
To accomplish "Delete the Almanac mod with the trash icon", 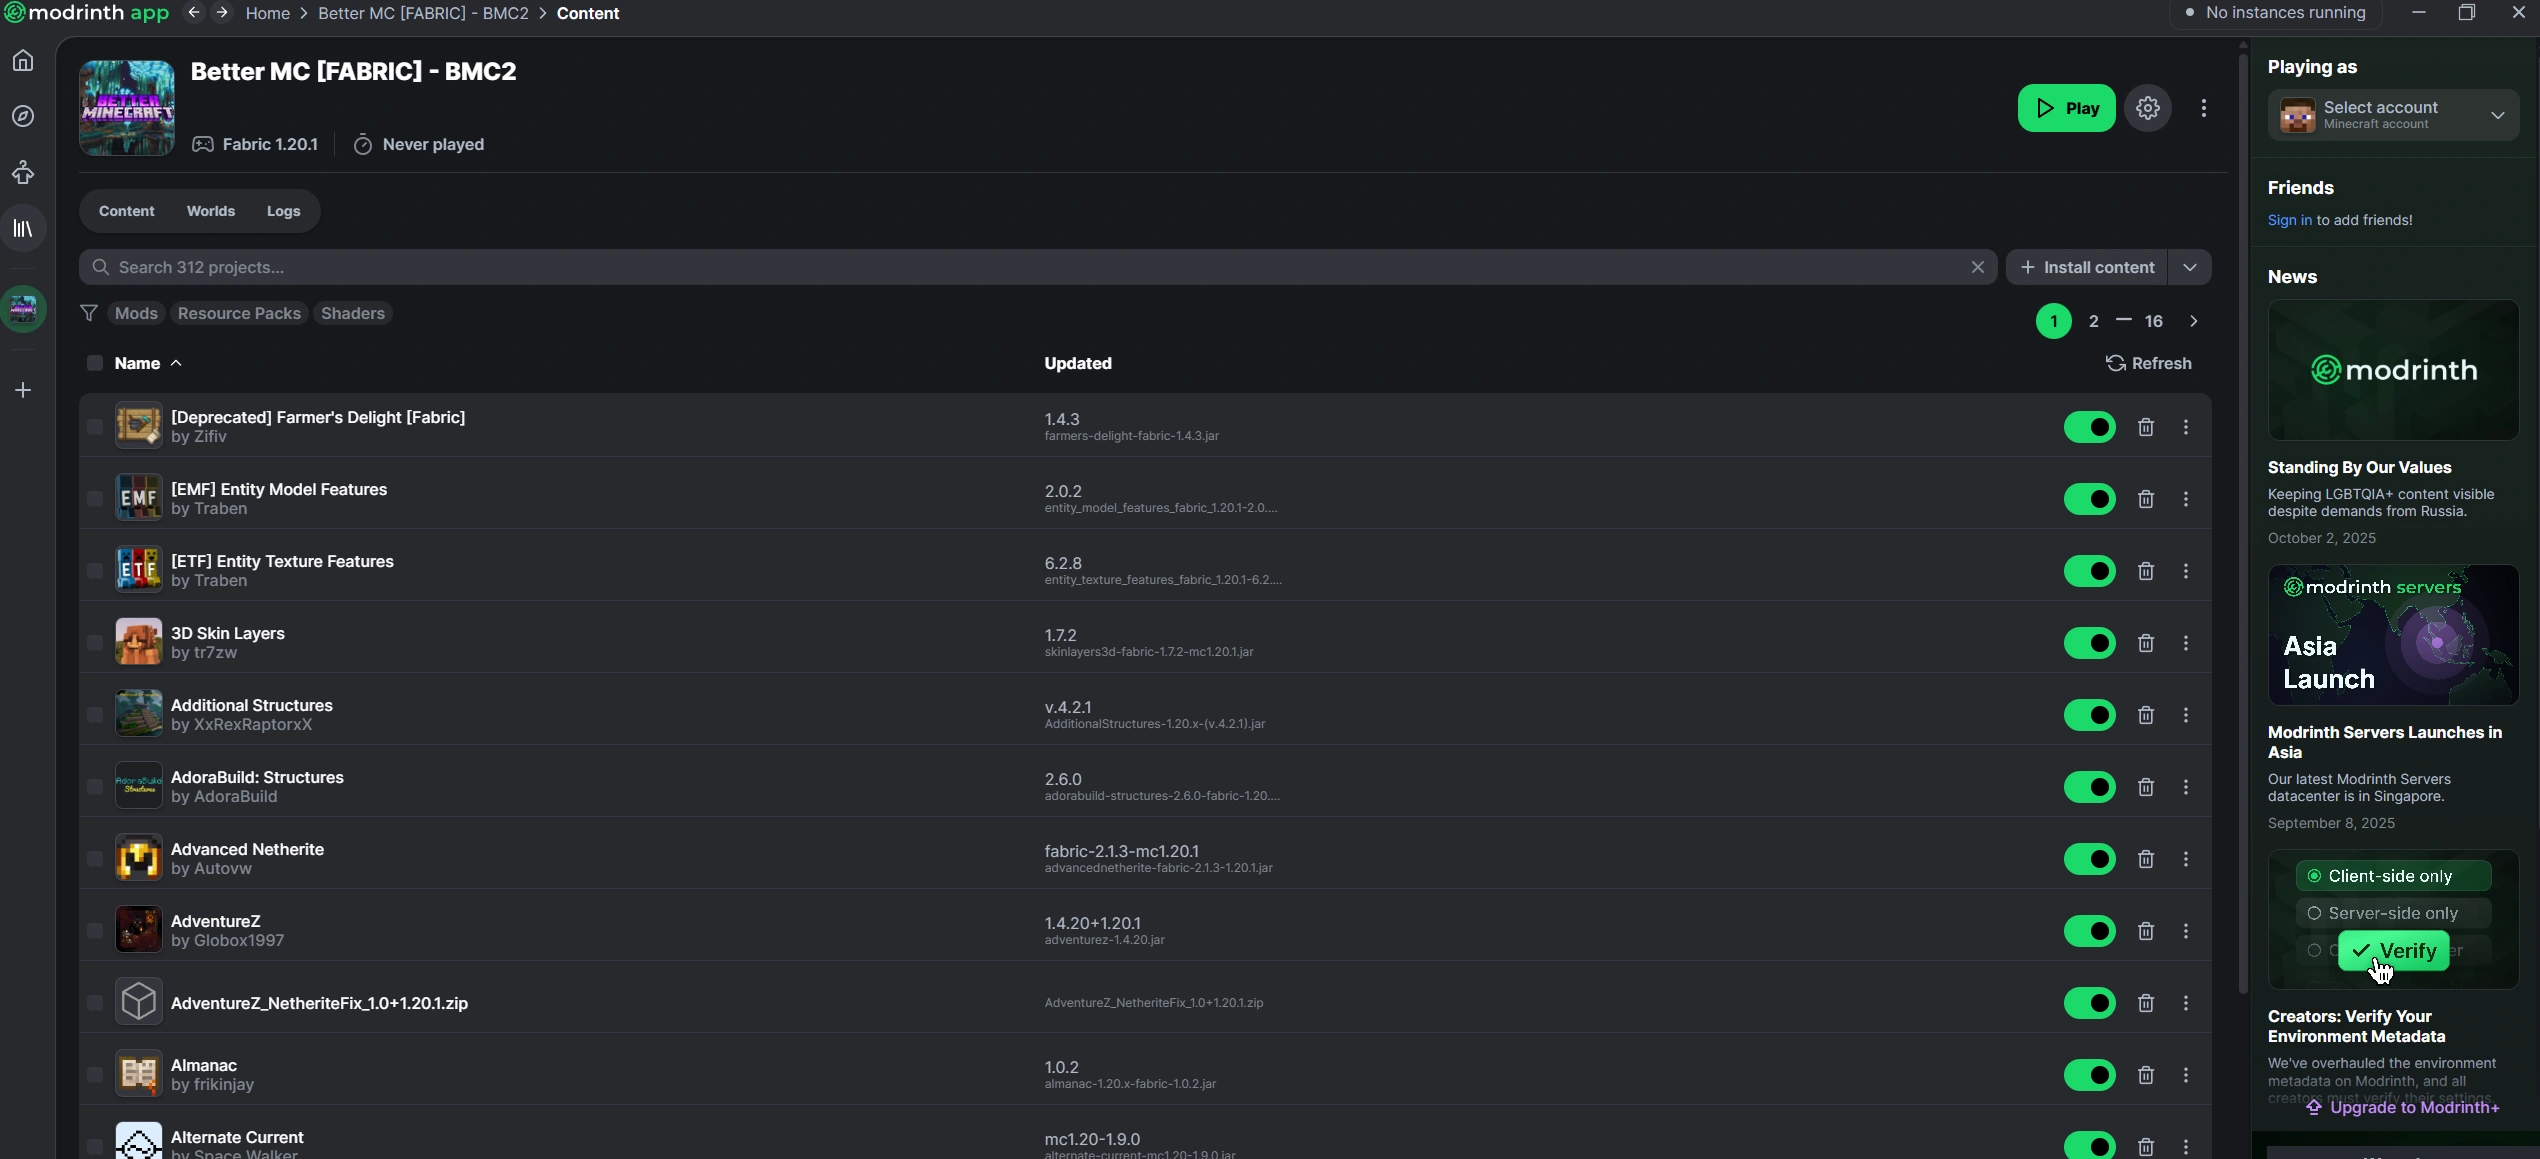I will (2146, 1075).
